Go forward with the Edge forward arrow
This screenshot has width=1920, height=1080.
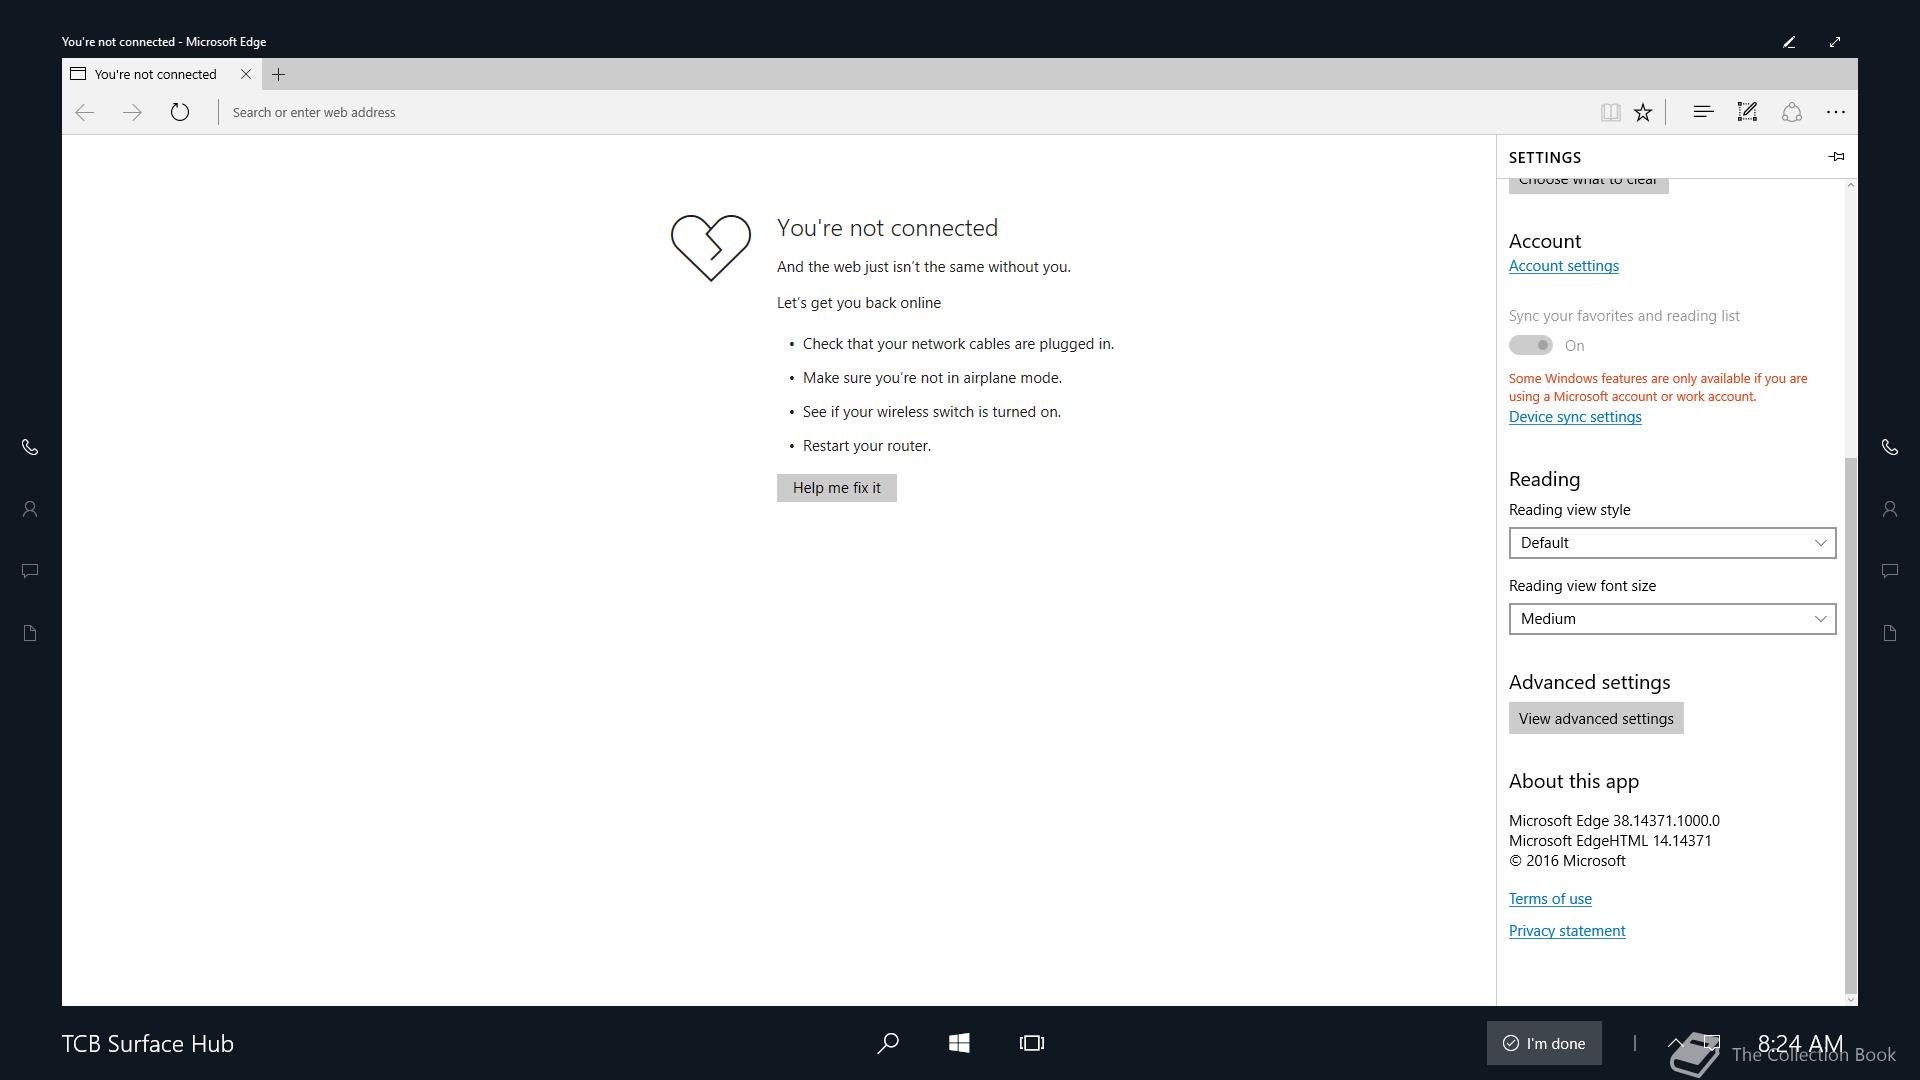coord(132,112)
